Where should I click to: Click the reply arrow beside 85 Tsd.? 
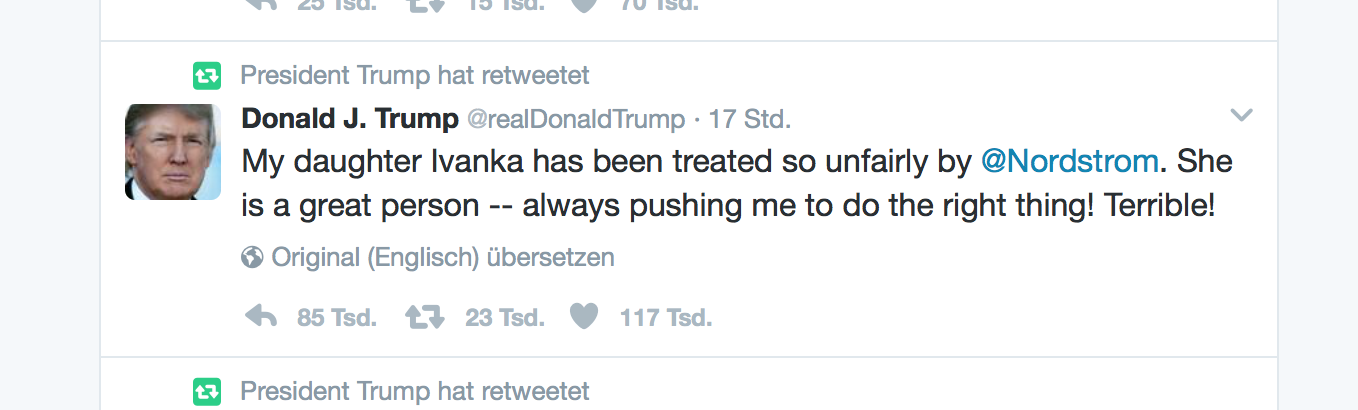(261, 318)
